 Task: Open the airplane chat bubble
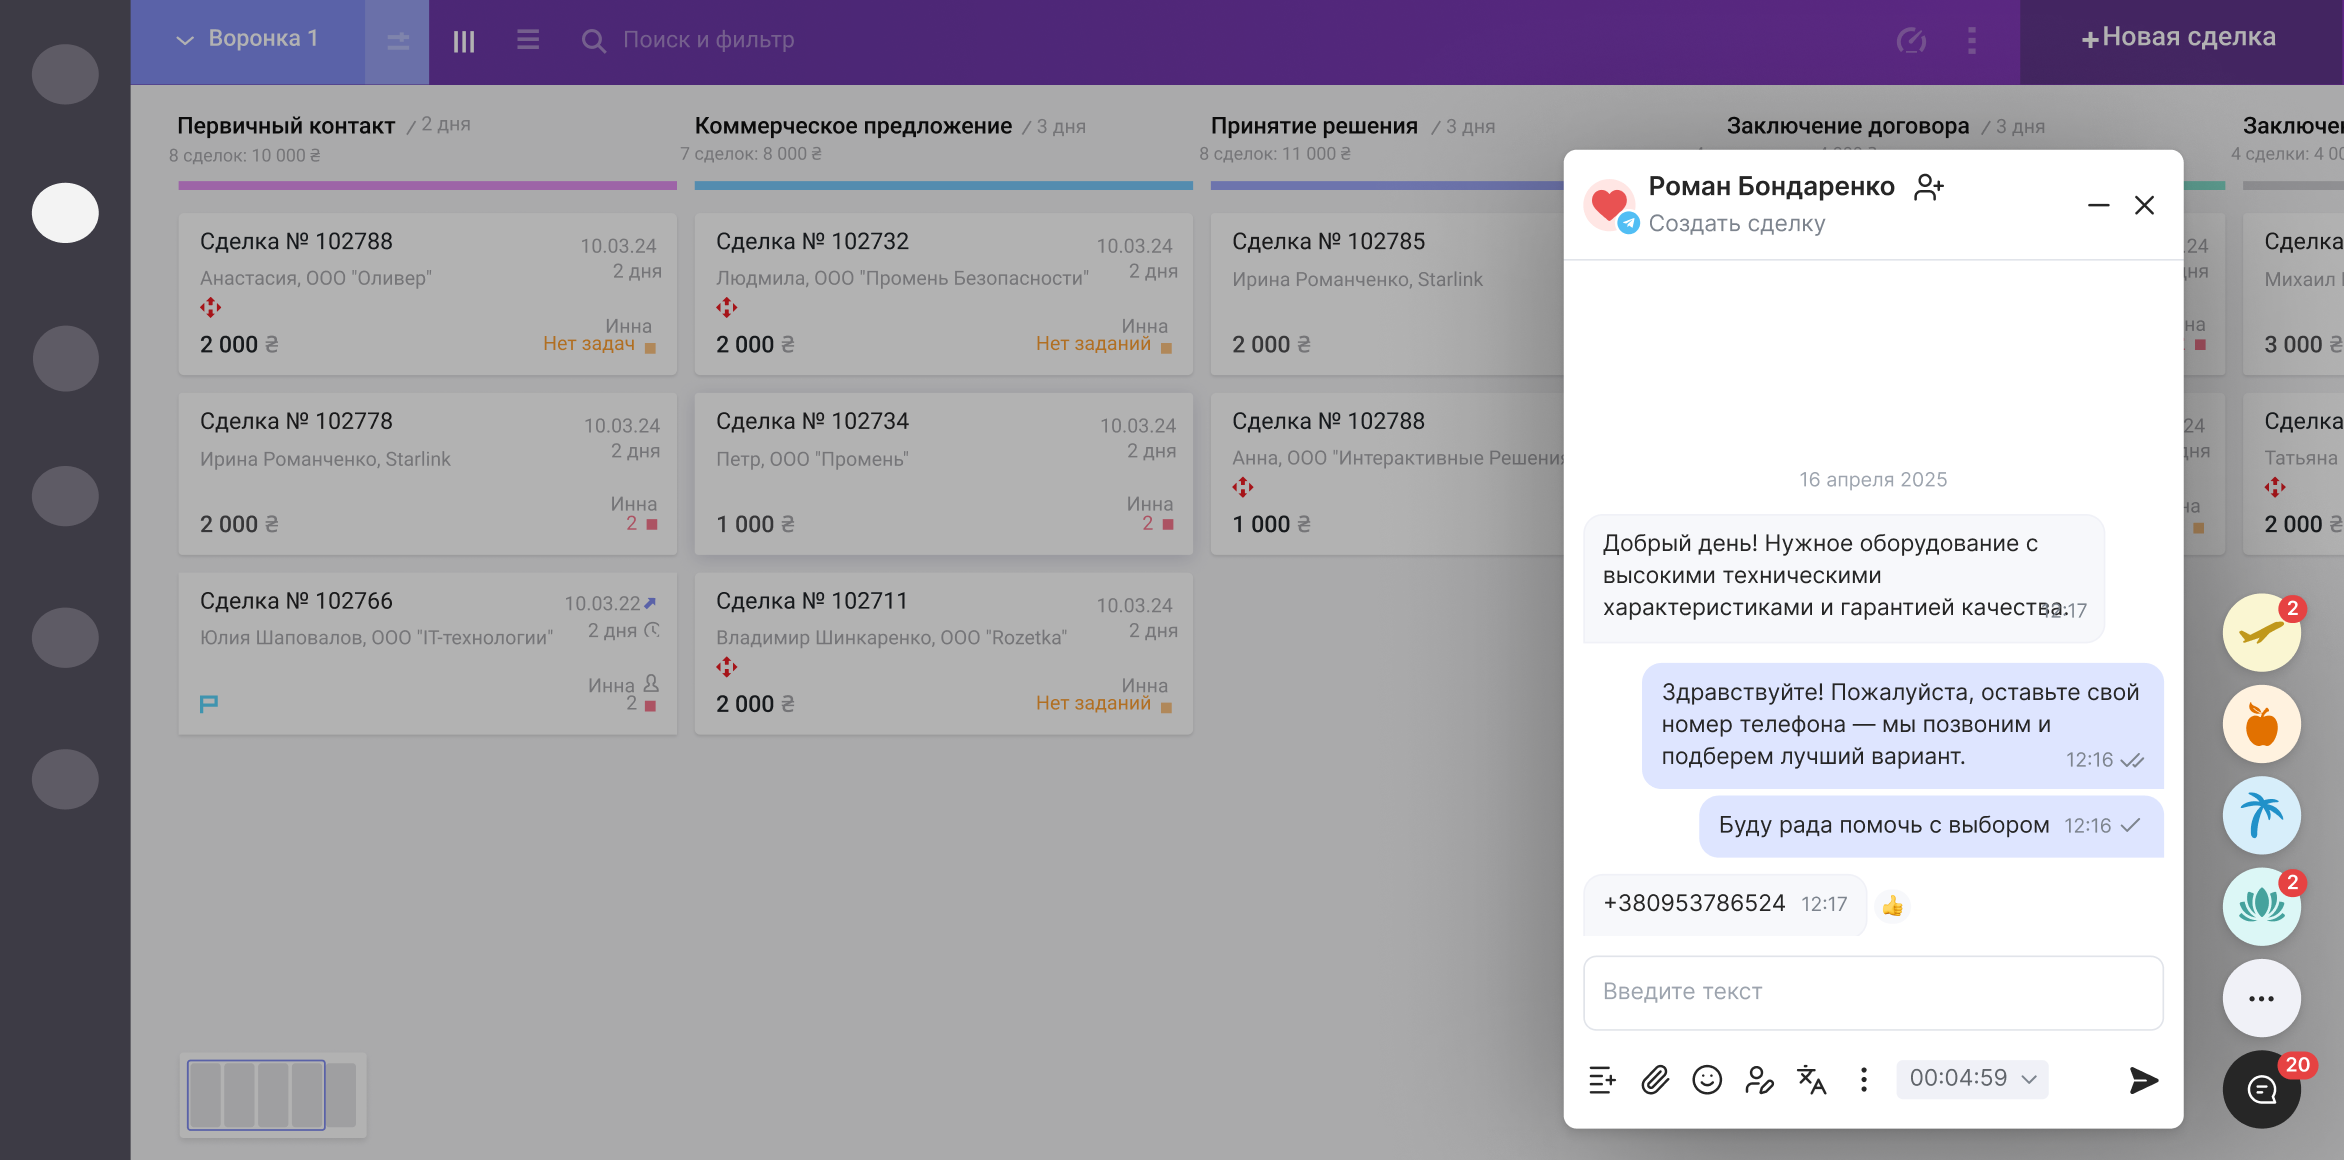click(x=2261, y=633)
